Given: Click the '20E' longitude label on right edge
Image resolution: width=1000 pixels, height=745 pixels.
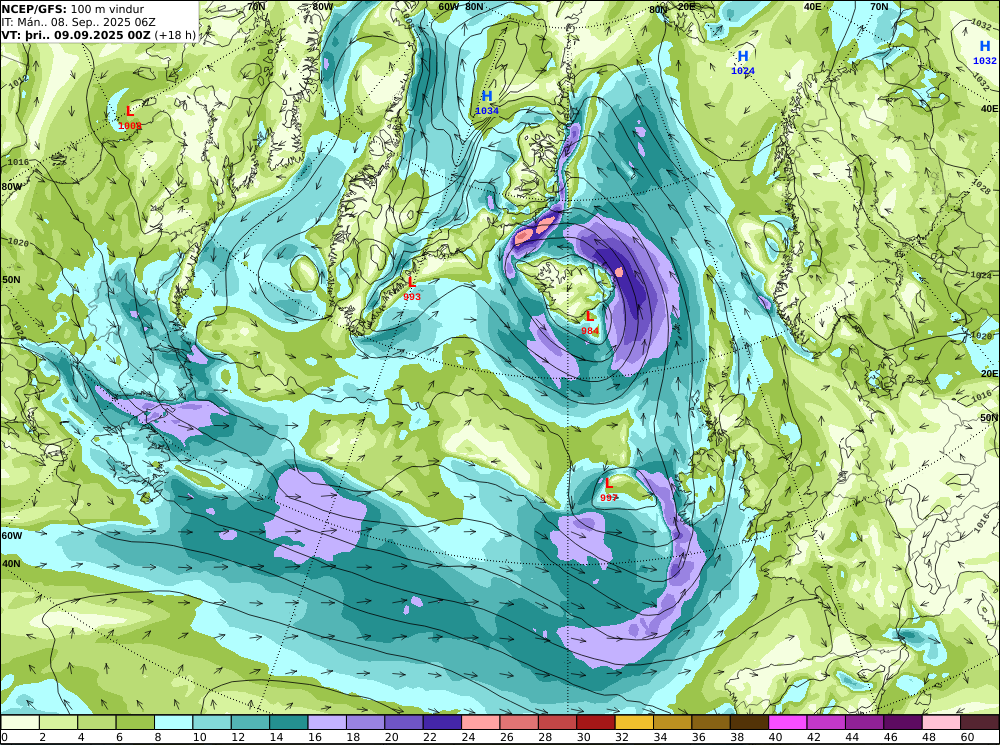Looking at the screenshot, I should point(989,373).
